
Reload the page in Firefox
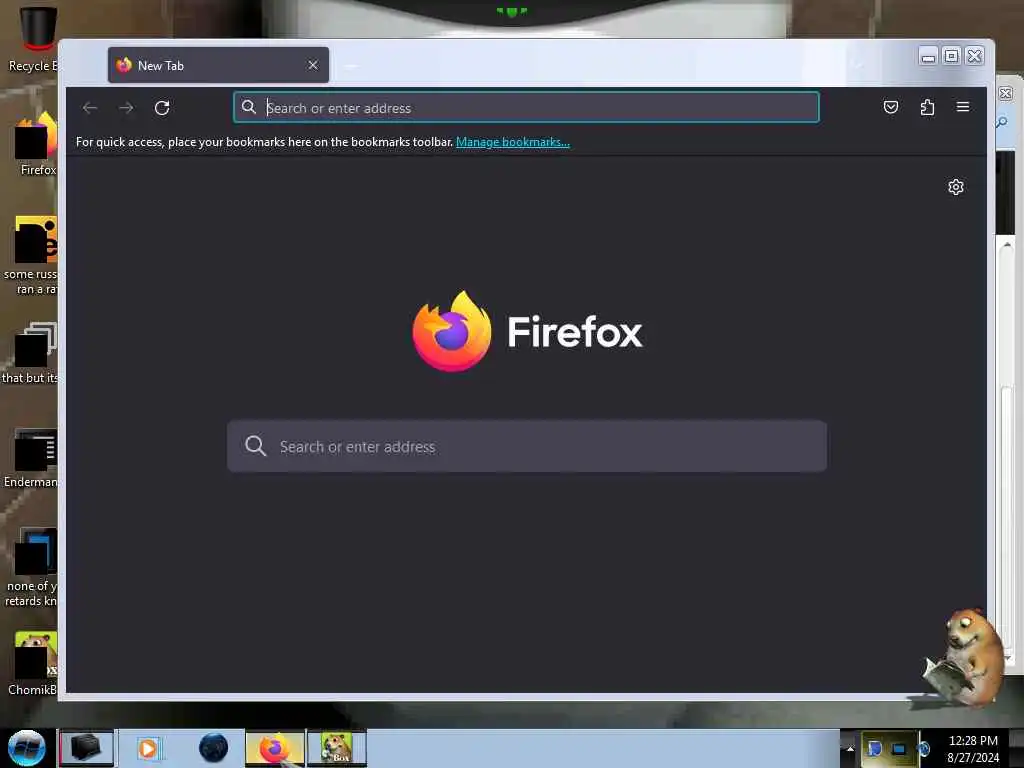pyautogui.click(x=162, y=108)
